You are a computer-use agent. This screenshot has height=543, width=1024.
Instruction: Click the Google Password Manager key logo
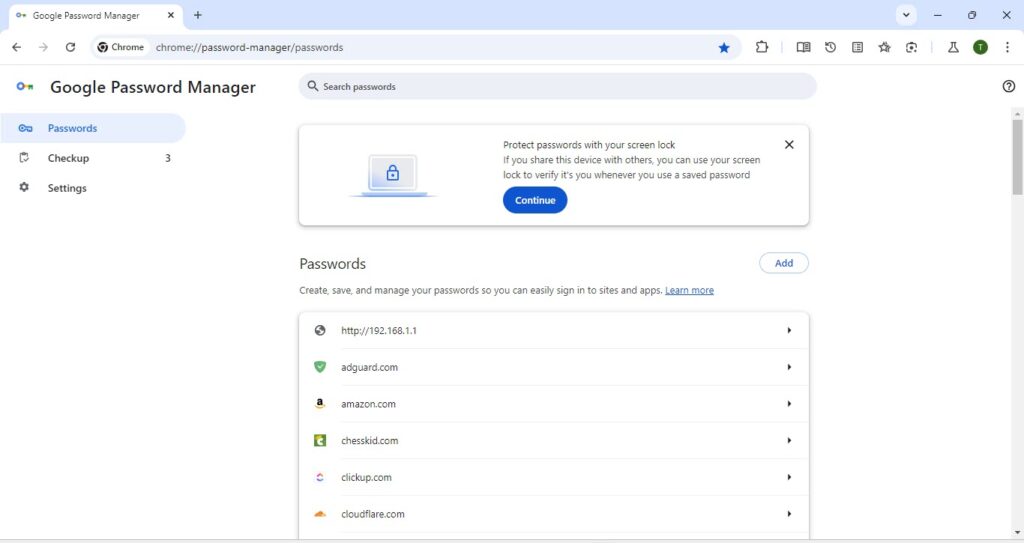coord(25,86)
